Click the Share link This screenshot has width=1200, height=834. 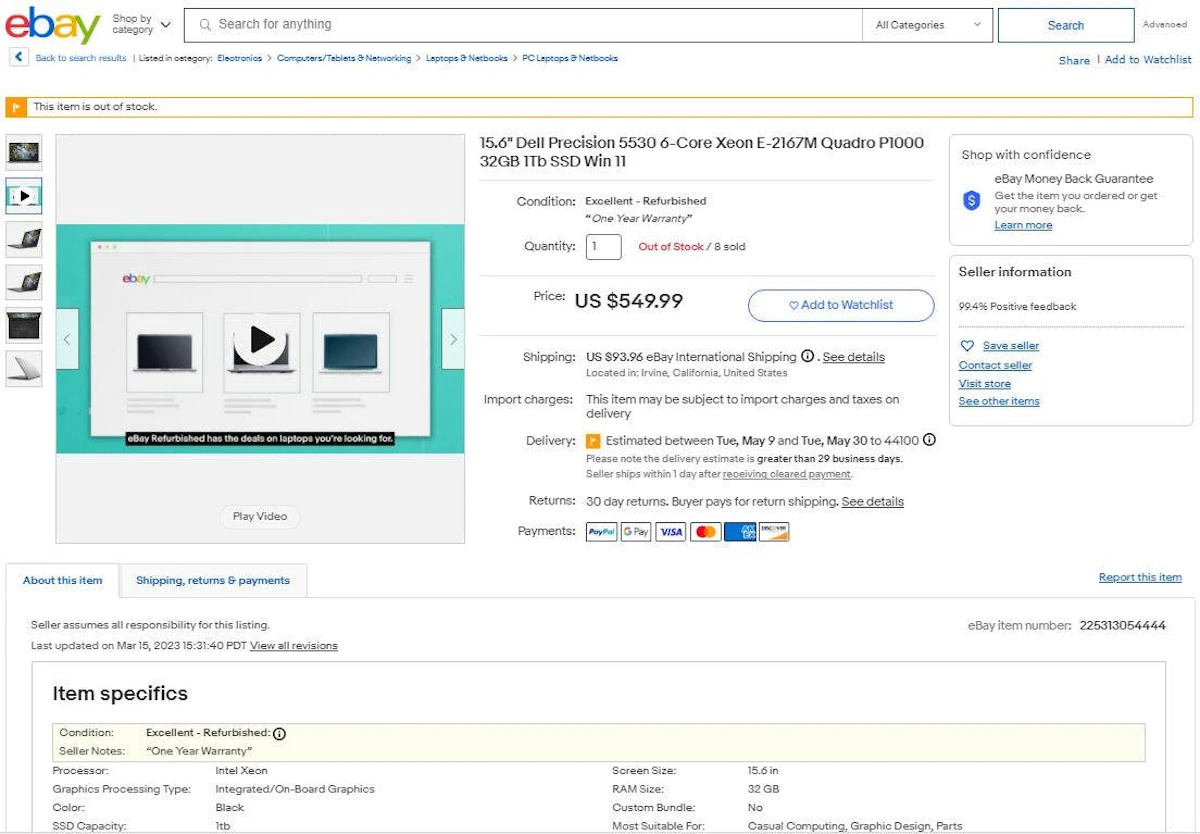pyautogui.click(x=1074, y=60)
